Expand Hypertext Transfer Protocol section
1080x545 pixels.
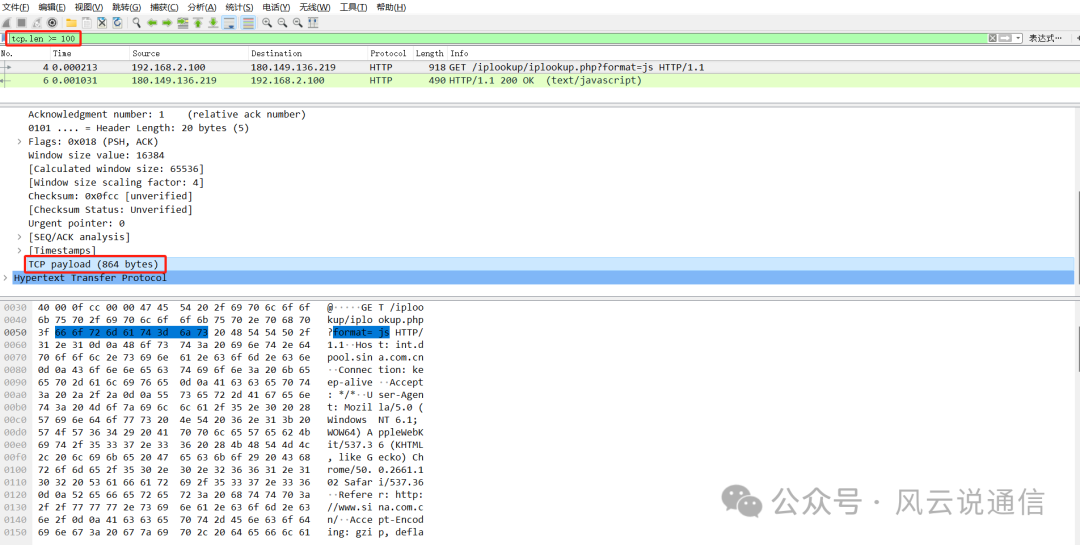6,278
